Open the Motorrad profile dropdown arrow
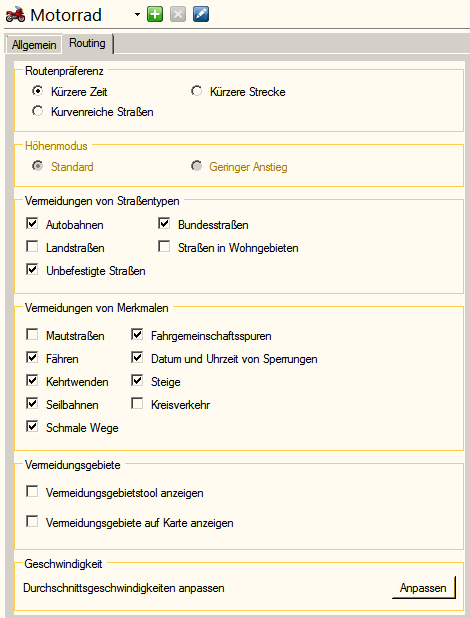The height and width of the screenshot is (618, 470). [137, 15]
